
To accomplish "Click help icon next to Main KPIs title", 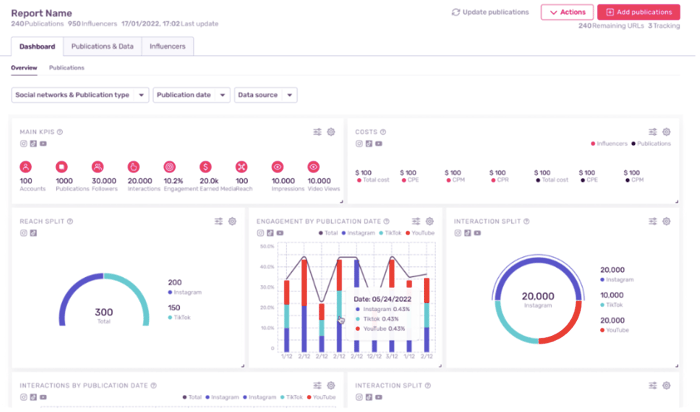I will [x=60, y=132].
